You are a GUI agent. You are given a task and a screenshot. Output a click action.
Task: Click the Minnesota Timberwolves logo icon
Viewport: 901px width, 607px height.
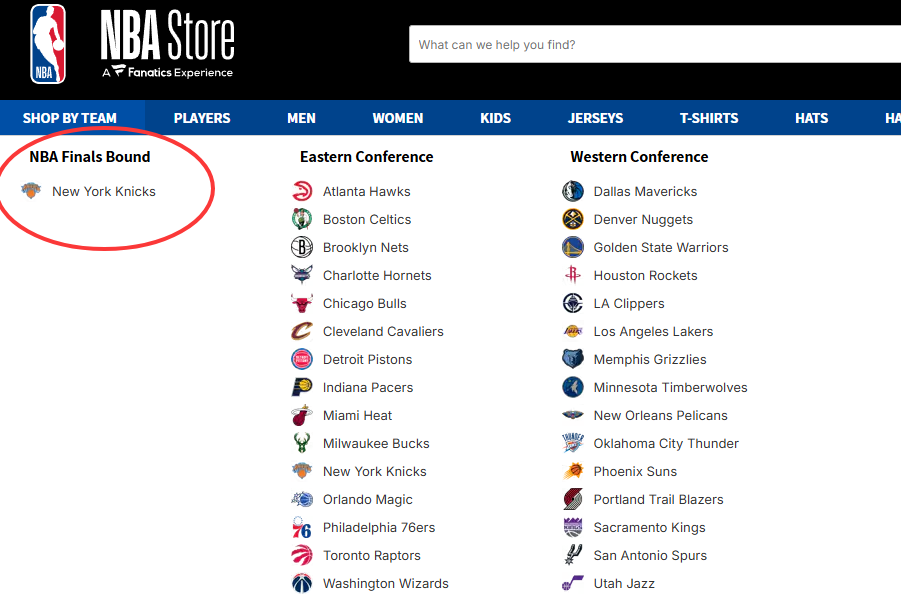[573, 387]
